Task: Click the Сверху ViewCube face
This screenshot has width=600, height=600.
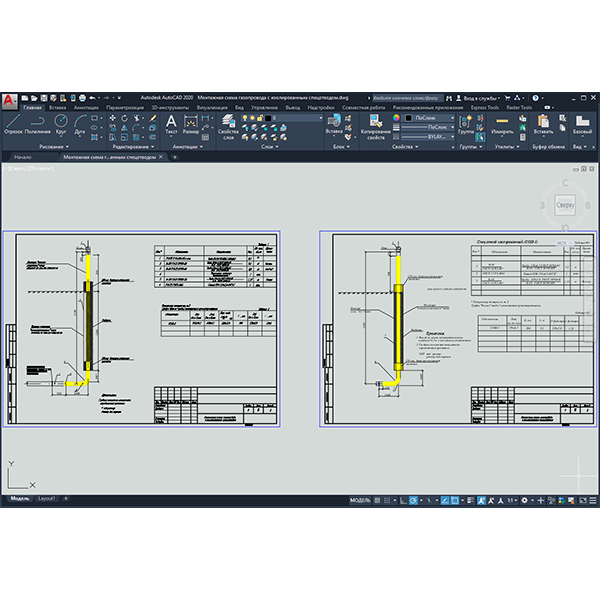Action: tap(565, 205)
